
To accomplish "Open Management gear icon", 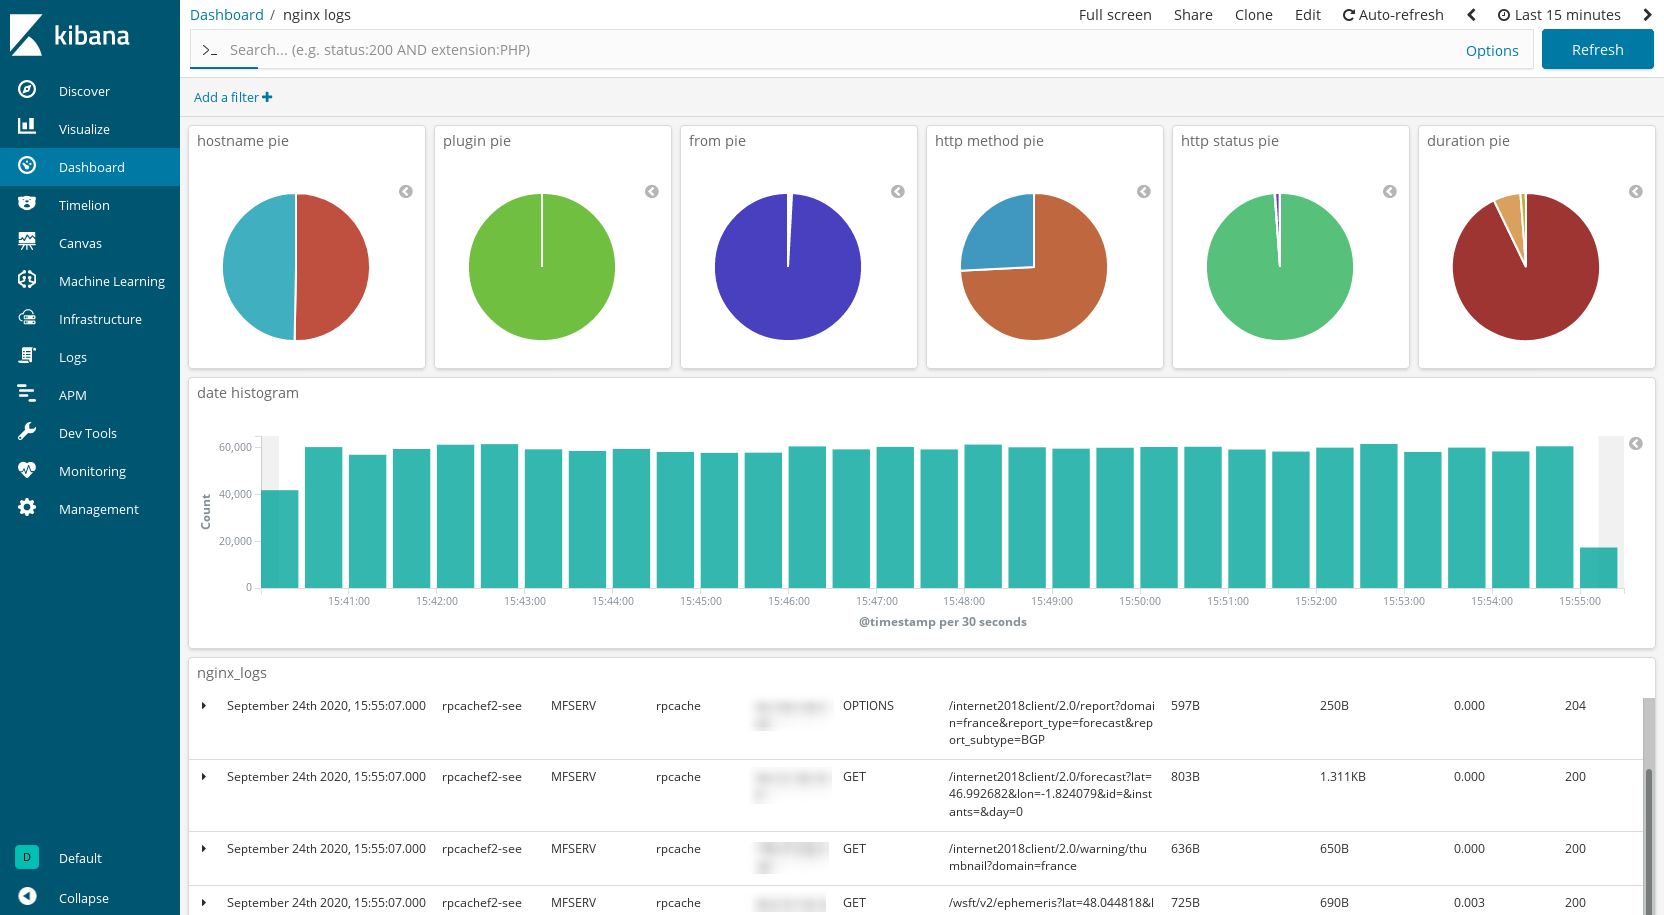I will point(27,508).
